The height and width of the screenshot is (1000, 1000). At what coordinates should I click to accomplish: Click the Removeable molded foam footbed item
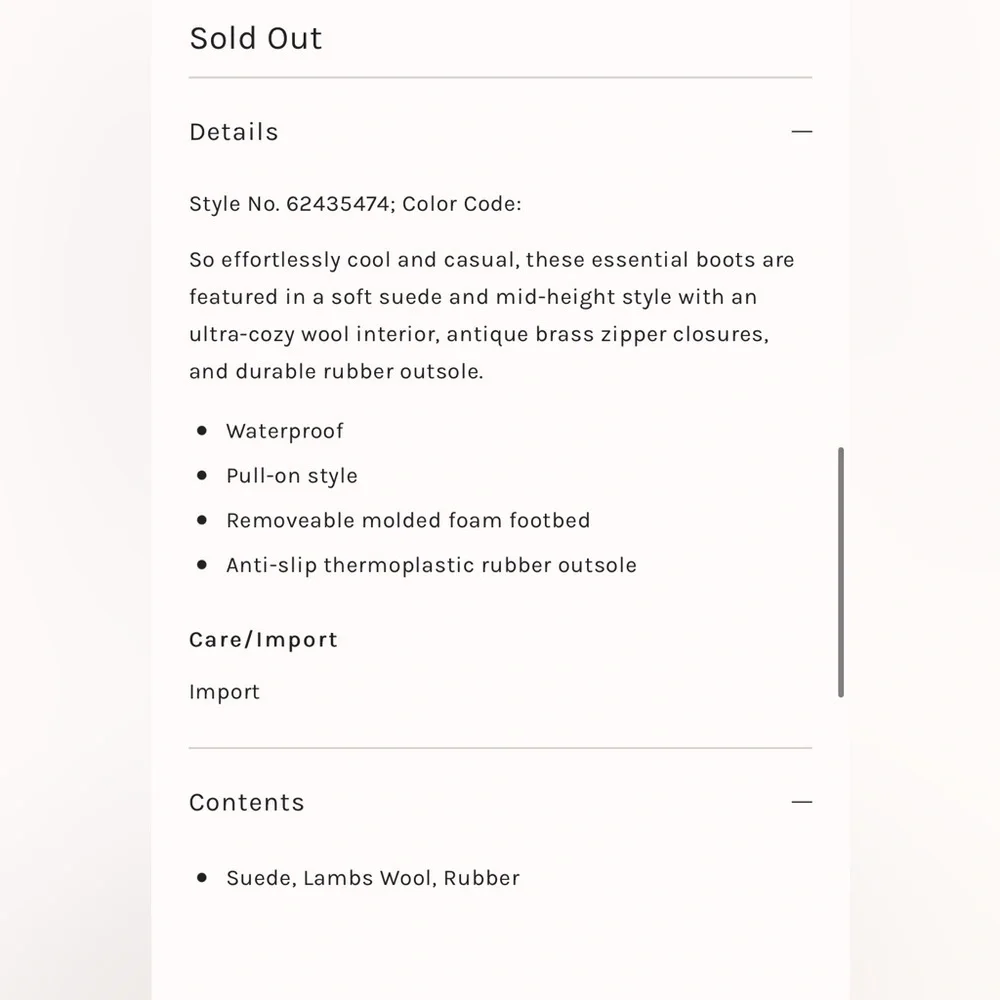(x=408, y=520)
